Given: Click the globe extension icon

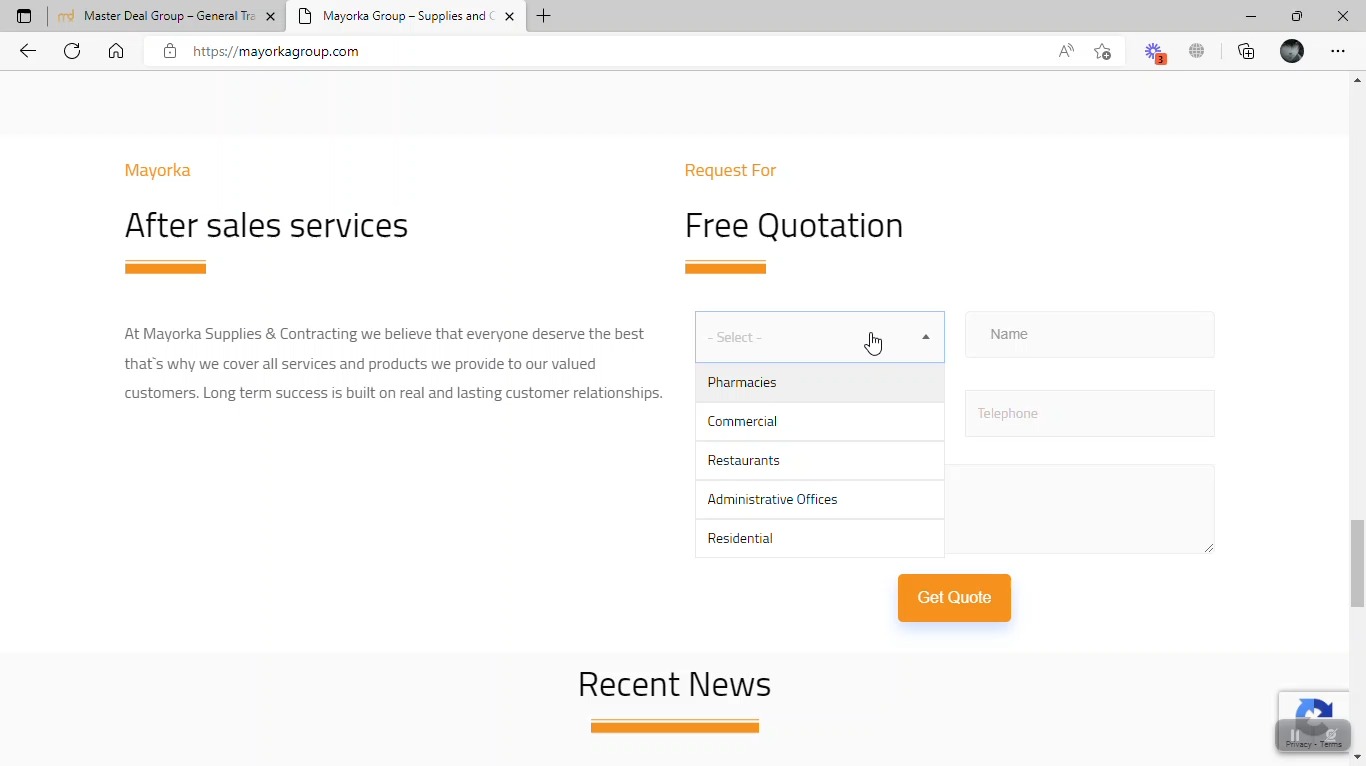Looking at the screenshot, I should (1197, 51).
